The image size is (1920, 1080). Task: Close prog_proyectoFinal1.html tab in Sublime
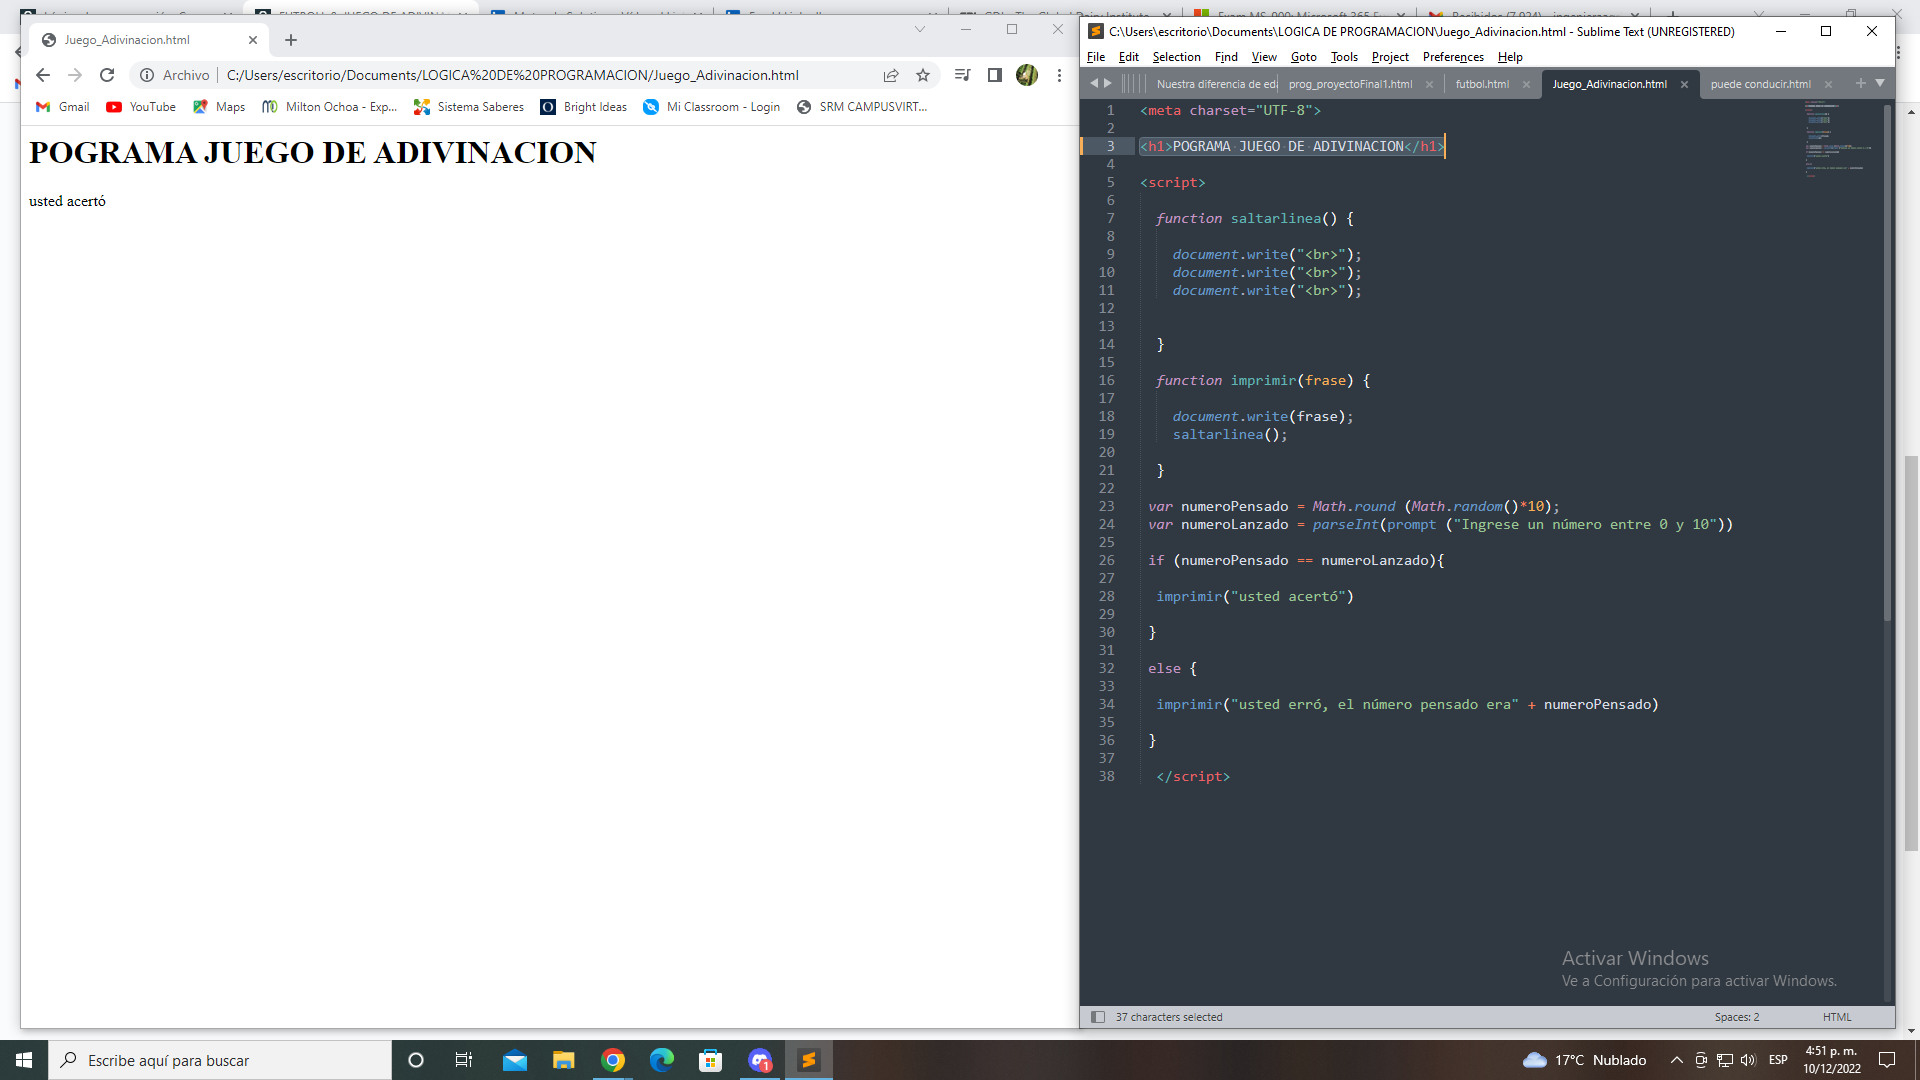(1429, 84)
